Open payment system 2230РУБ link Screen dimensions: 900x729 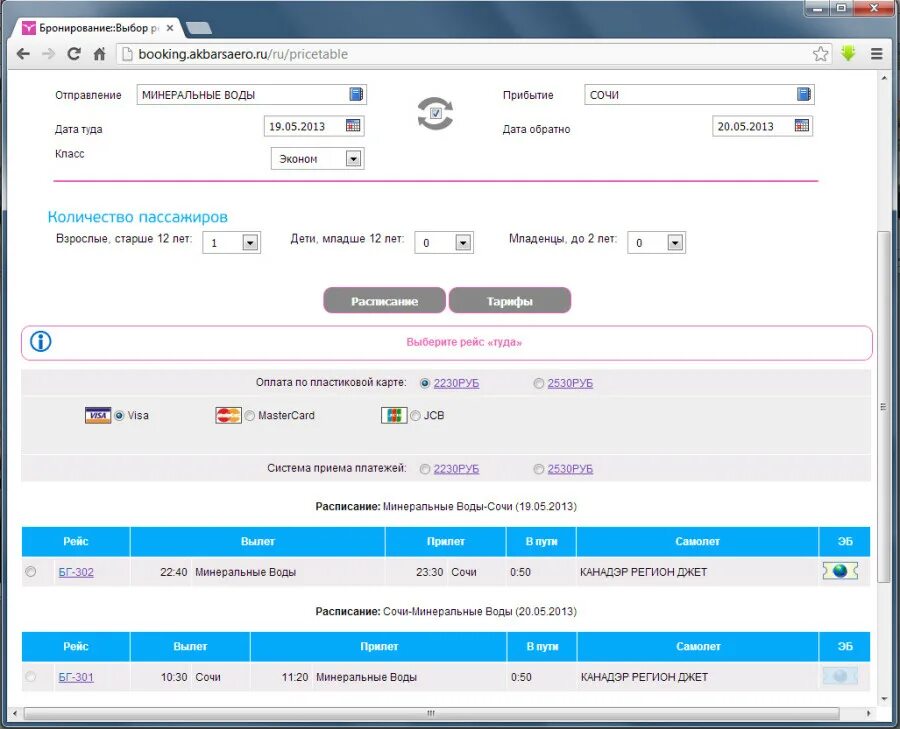point(456,469)
